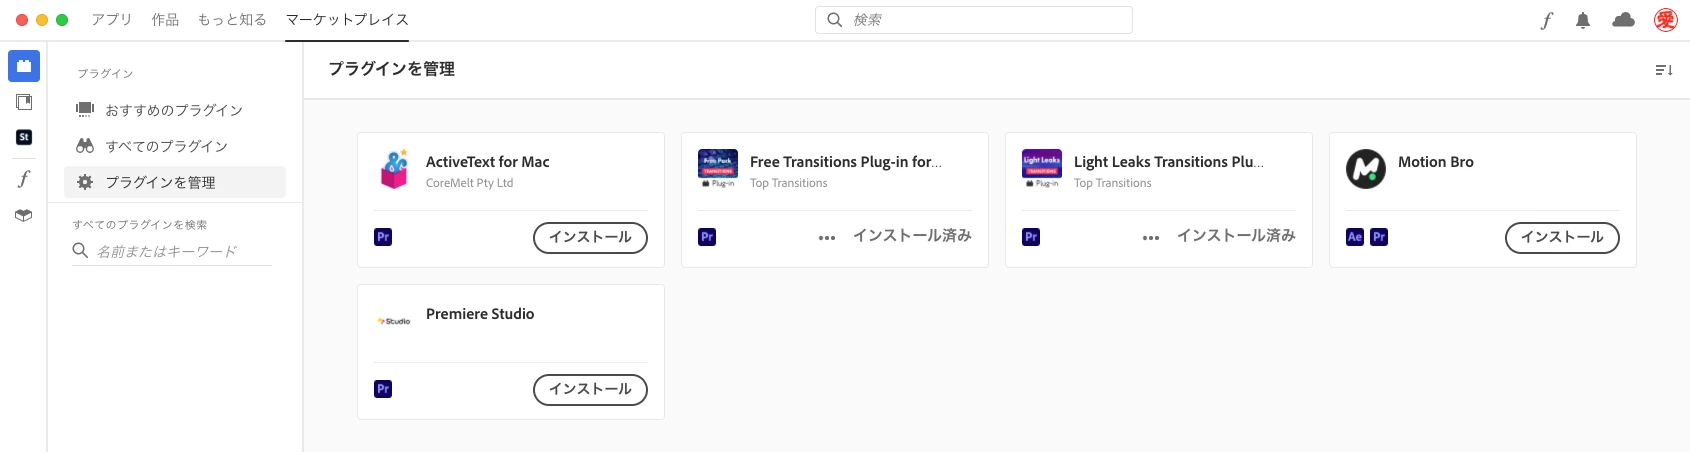This screenshot has height=452, width=1690.
Task: Open the Apps icon in left rail
Action: click(x=24, y=66)
